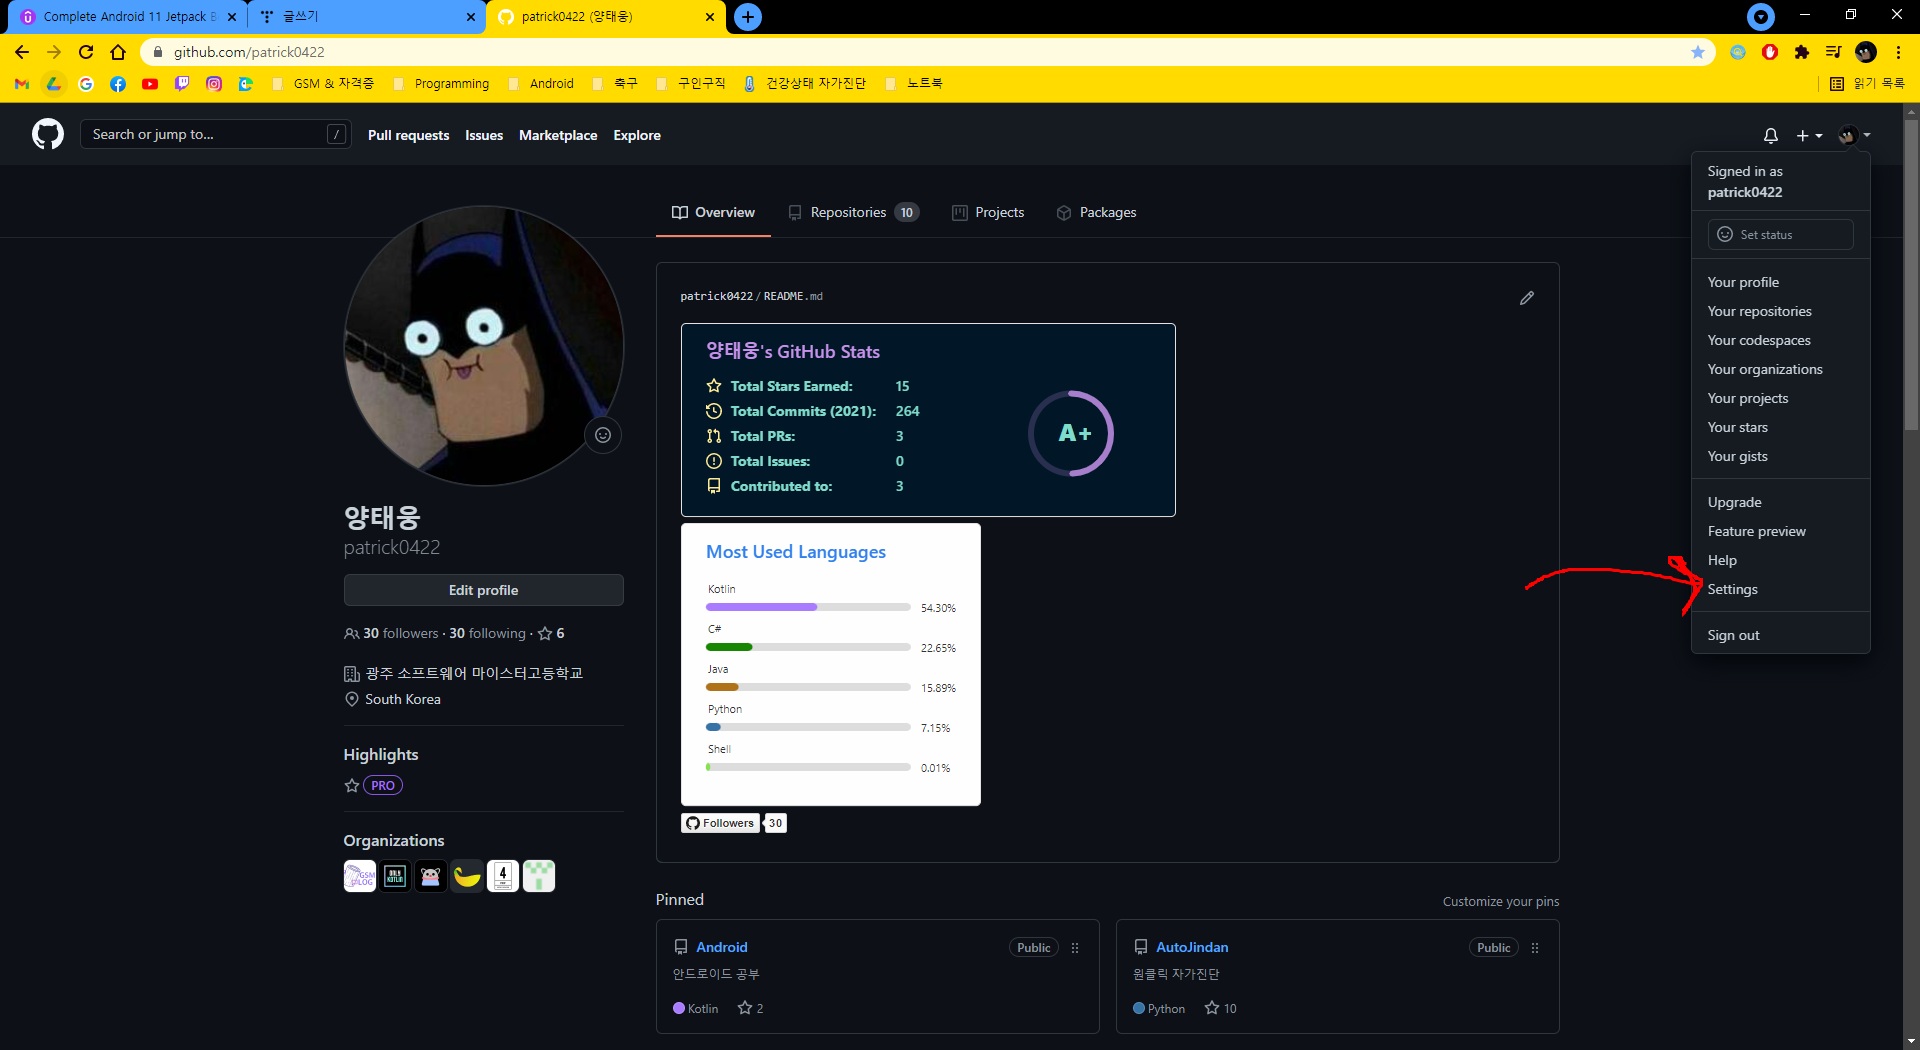
Task: Click the PRO highlight badge
Action: (x=382, y=785)
